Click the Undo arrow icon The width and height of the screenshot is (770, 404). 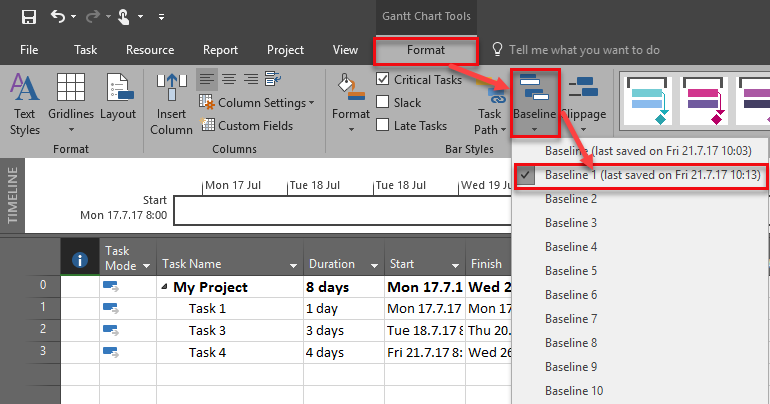click(x=59, y=16)
